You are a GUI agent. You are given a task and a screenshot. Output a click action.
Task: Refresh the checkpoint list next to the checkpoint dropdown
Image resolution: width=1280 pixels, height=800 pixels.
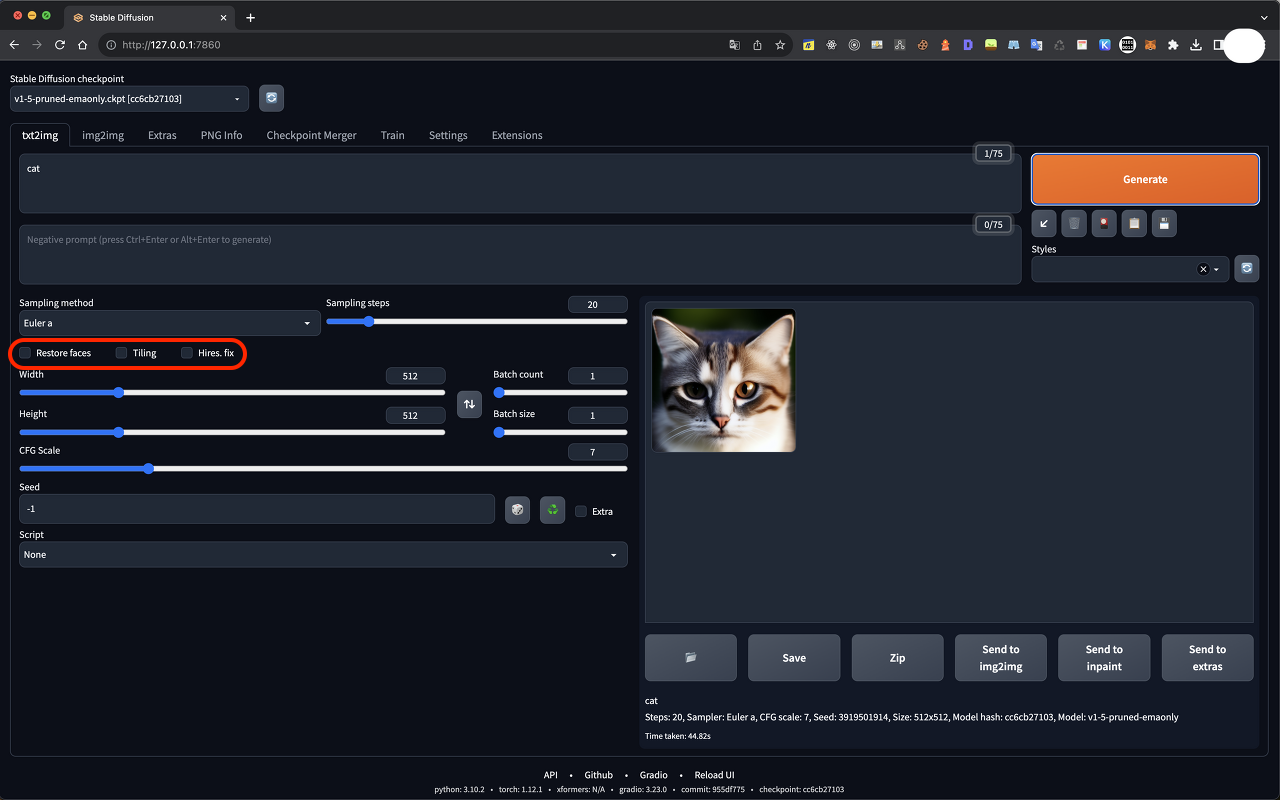pyautogui.click(x=271, y=98)
